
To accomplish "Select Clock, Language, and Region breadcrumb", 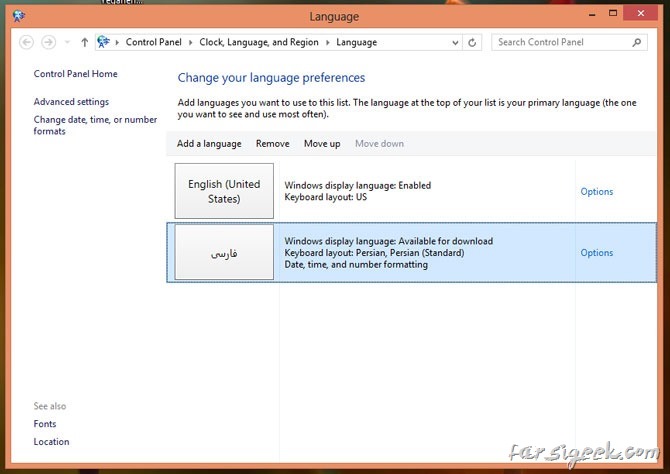I will 259,42.
